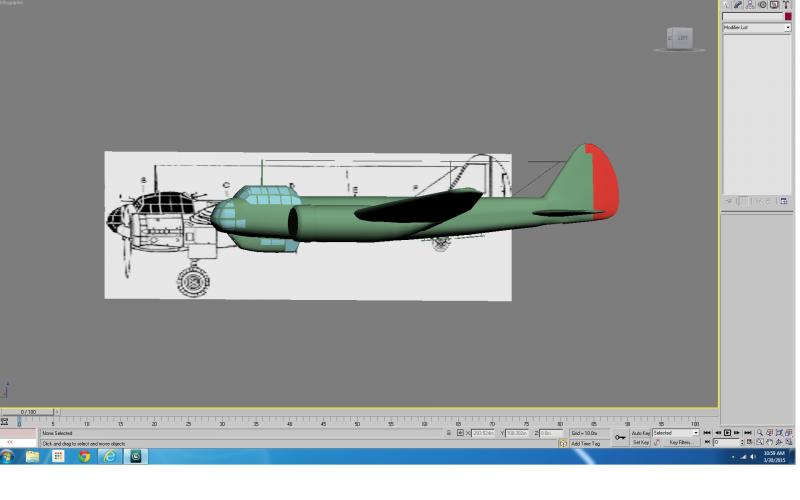Click the object name field
This screenshot has height=500, width=800.
click(x=753, y=16)
